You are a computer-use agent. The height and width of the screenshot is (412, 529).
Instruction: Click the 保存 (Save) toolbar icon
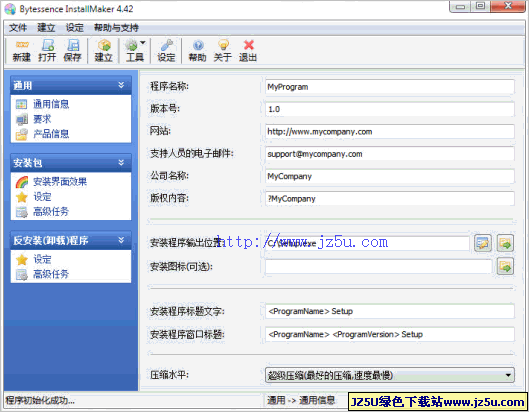pos(73,51)
